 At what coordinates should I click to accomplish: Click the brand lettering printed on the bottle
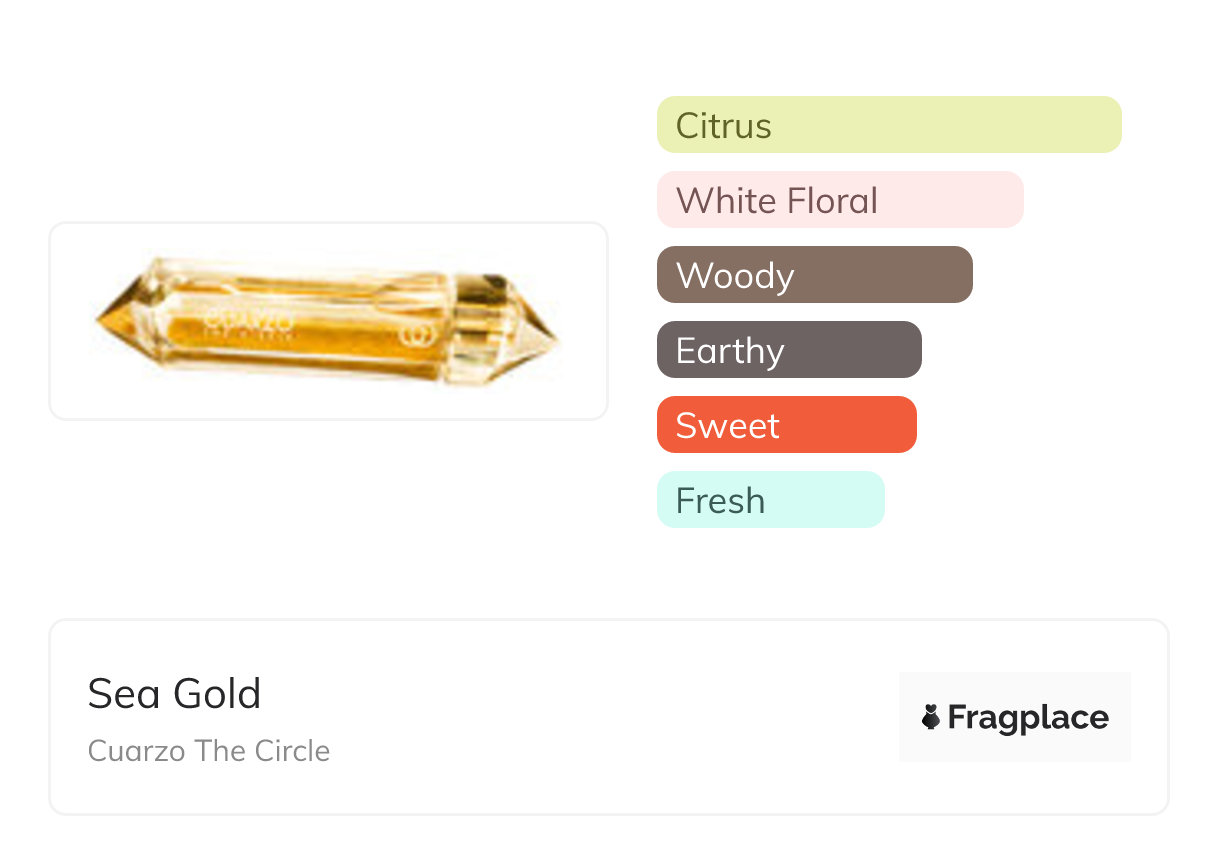[249, 320]
